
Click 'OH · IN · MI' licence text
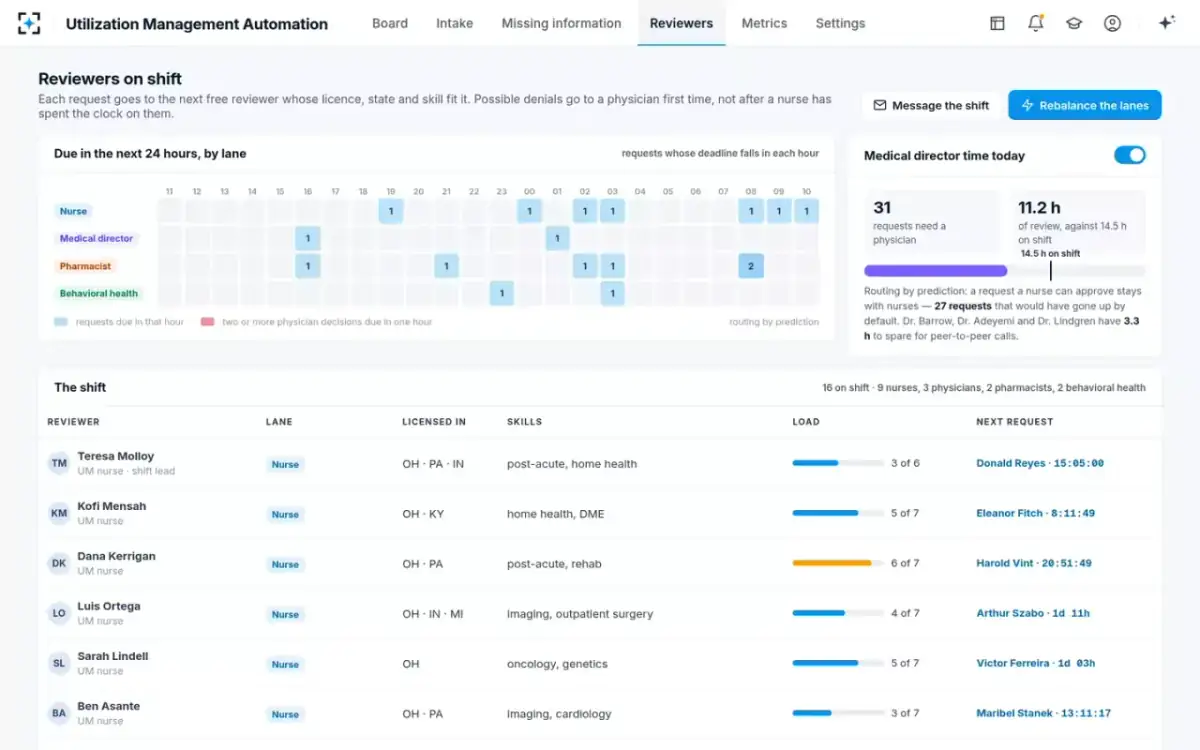coord(433,614)
